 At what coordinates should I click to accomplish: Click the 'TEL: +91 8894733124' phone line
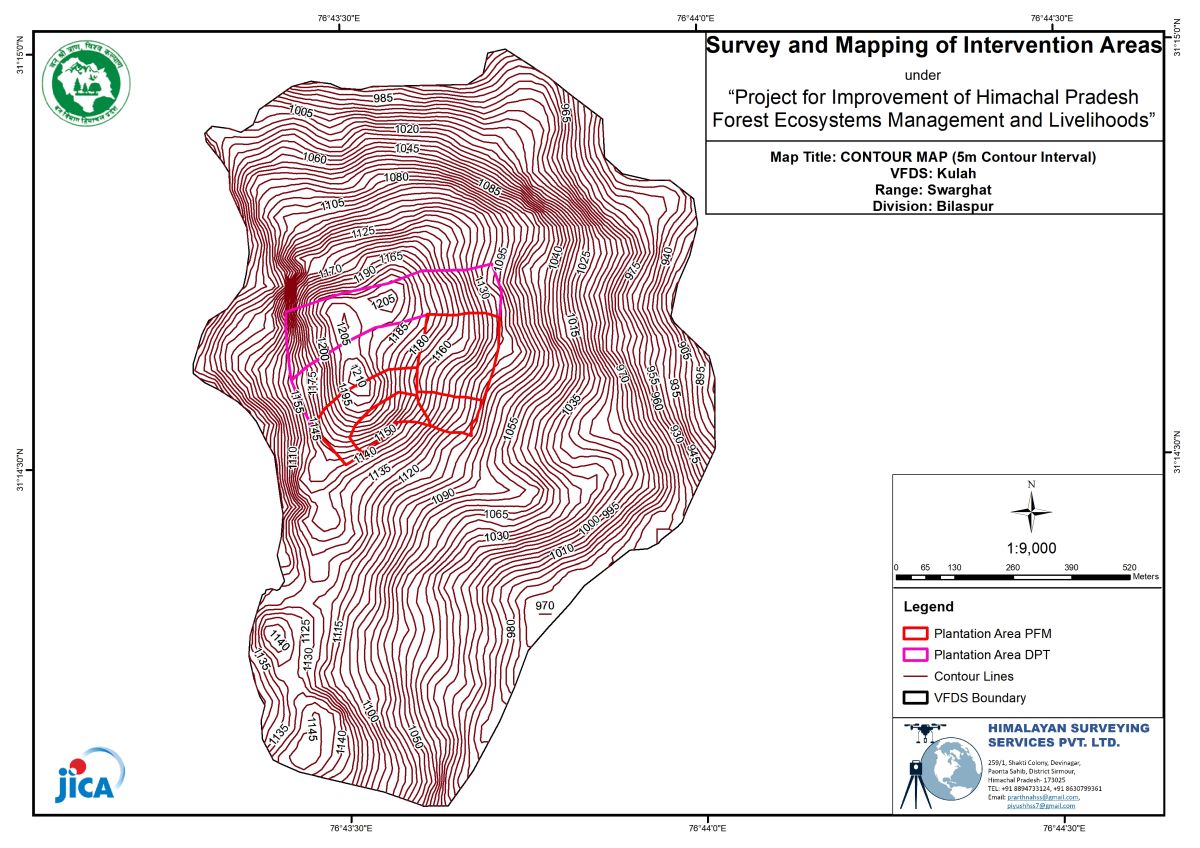pos(1044,788)
